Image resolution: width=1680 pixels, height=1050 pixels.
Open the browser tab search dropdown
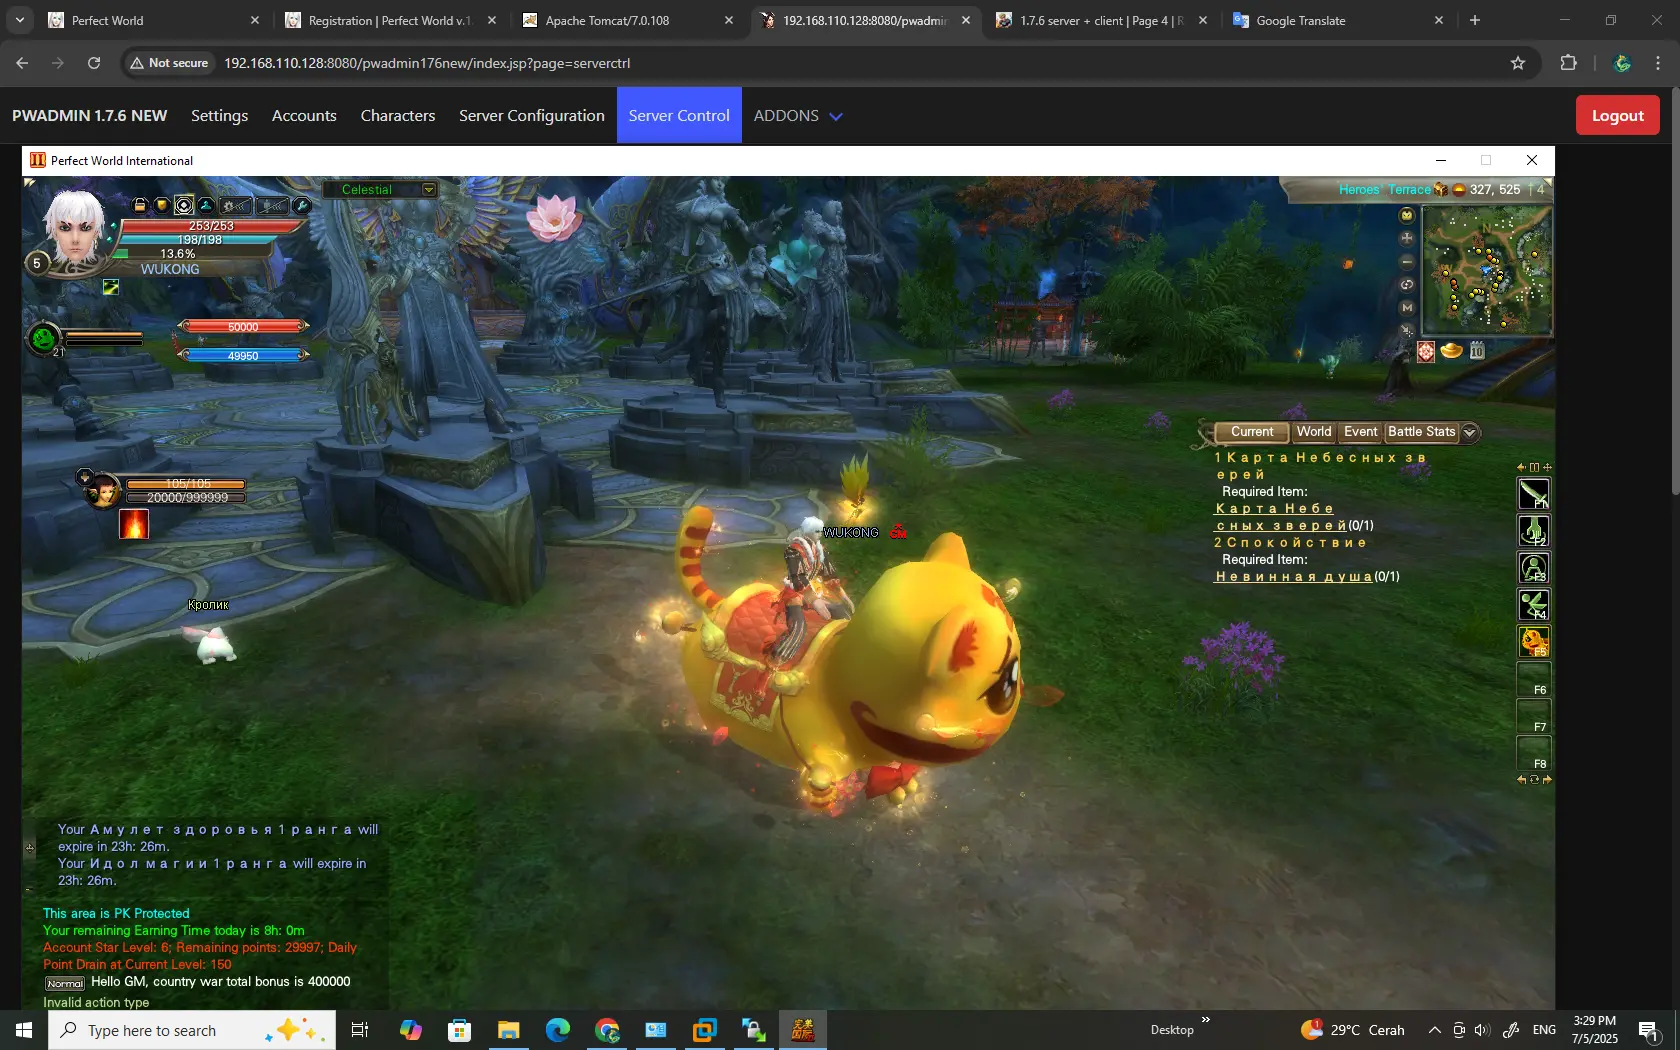(x=20, y=20)
